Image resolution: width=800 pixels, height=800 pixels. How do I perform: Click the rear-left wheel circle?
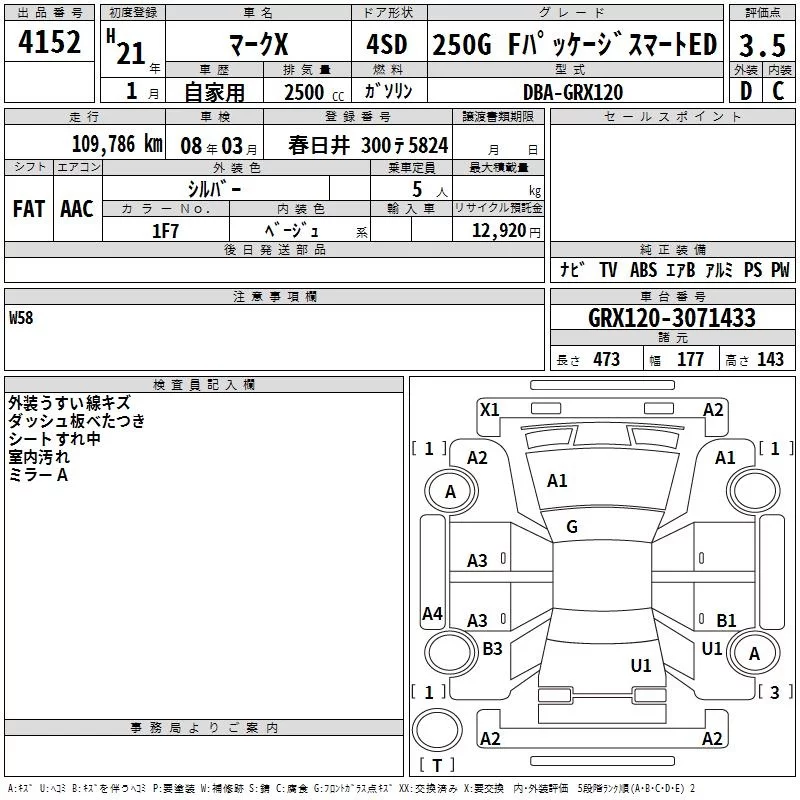point(451,653)
